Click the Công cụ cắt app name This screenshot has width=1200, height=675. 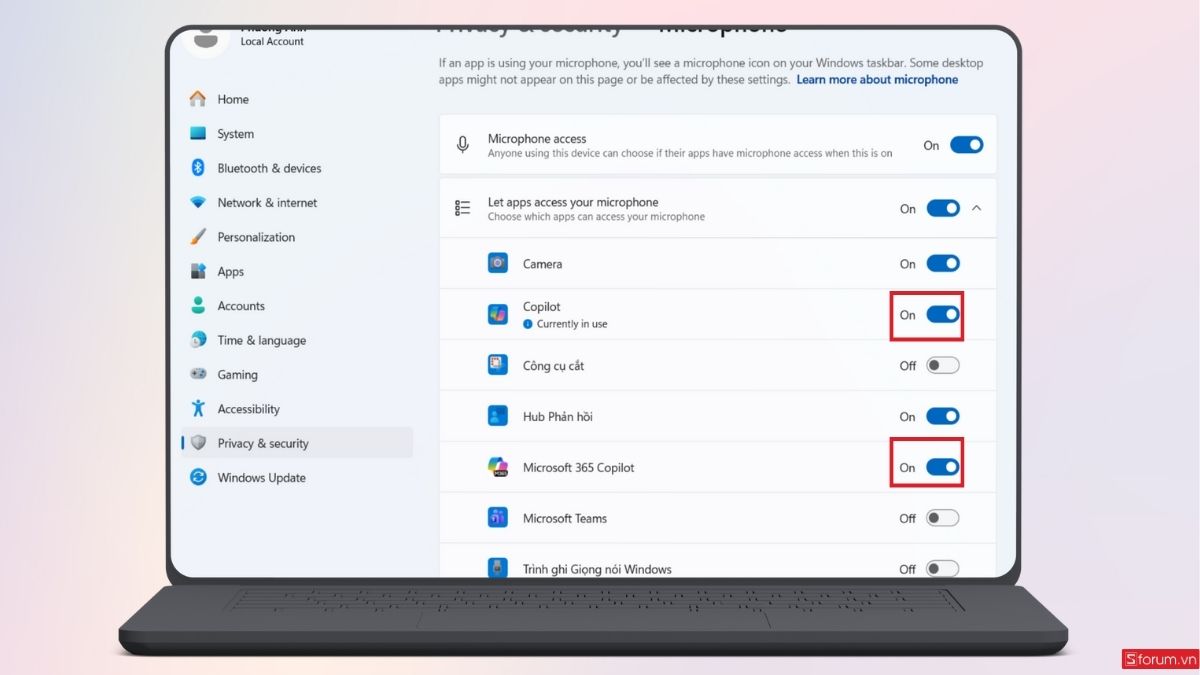pos(553,366)
